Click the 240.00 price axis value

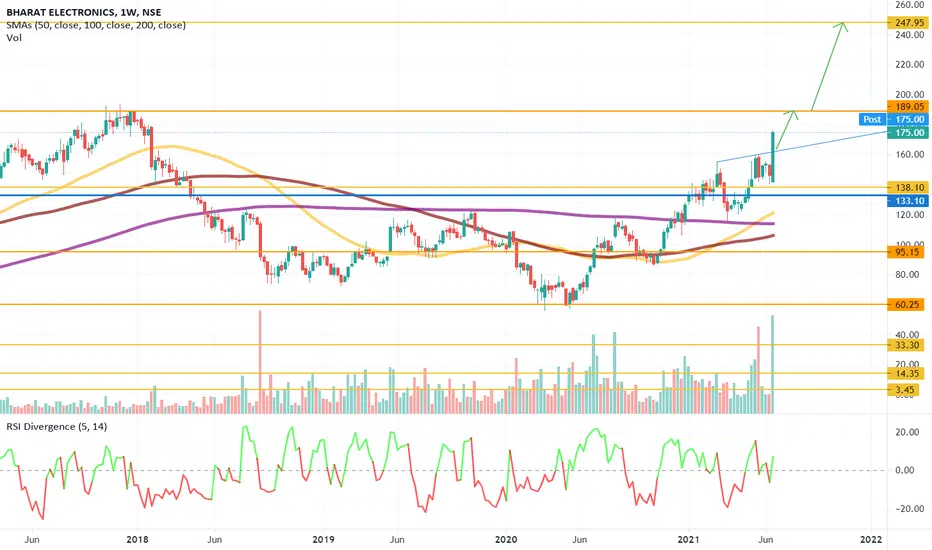910,35
